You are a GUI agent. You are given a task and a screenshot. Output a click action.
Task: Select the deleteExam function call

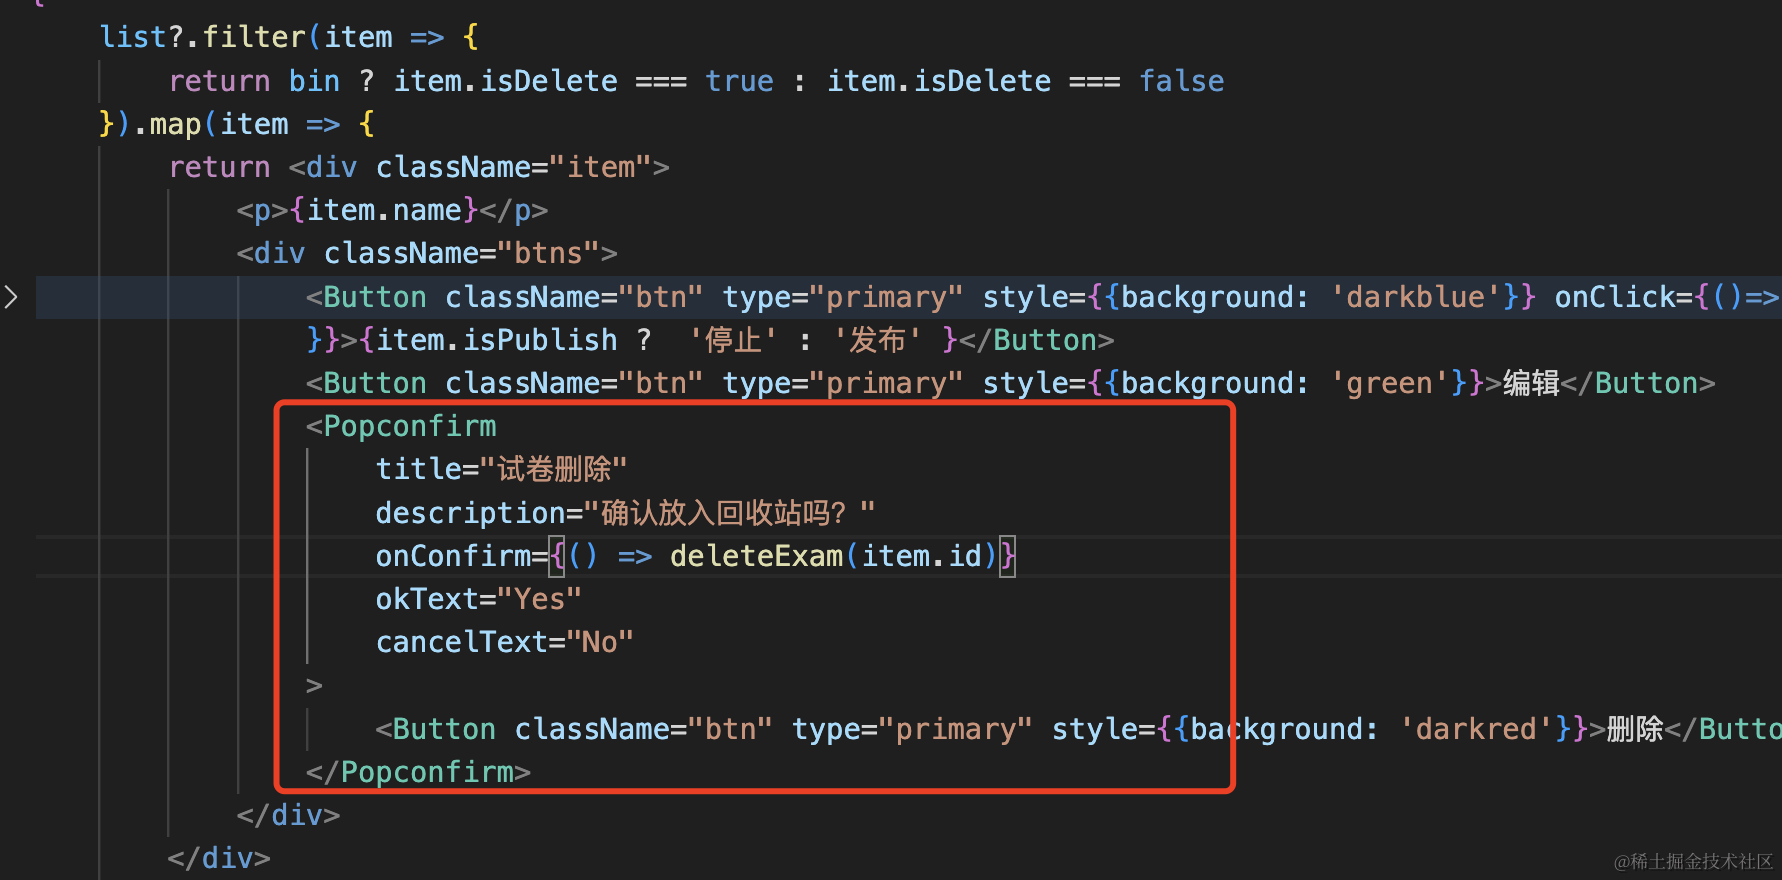(756, 556)
